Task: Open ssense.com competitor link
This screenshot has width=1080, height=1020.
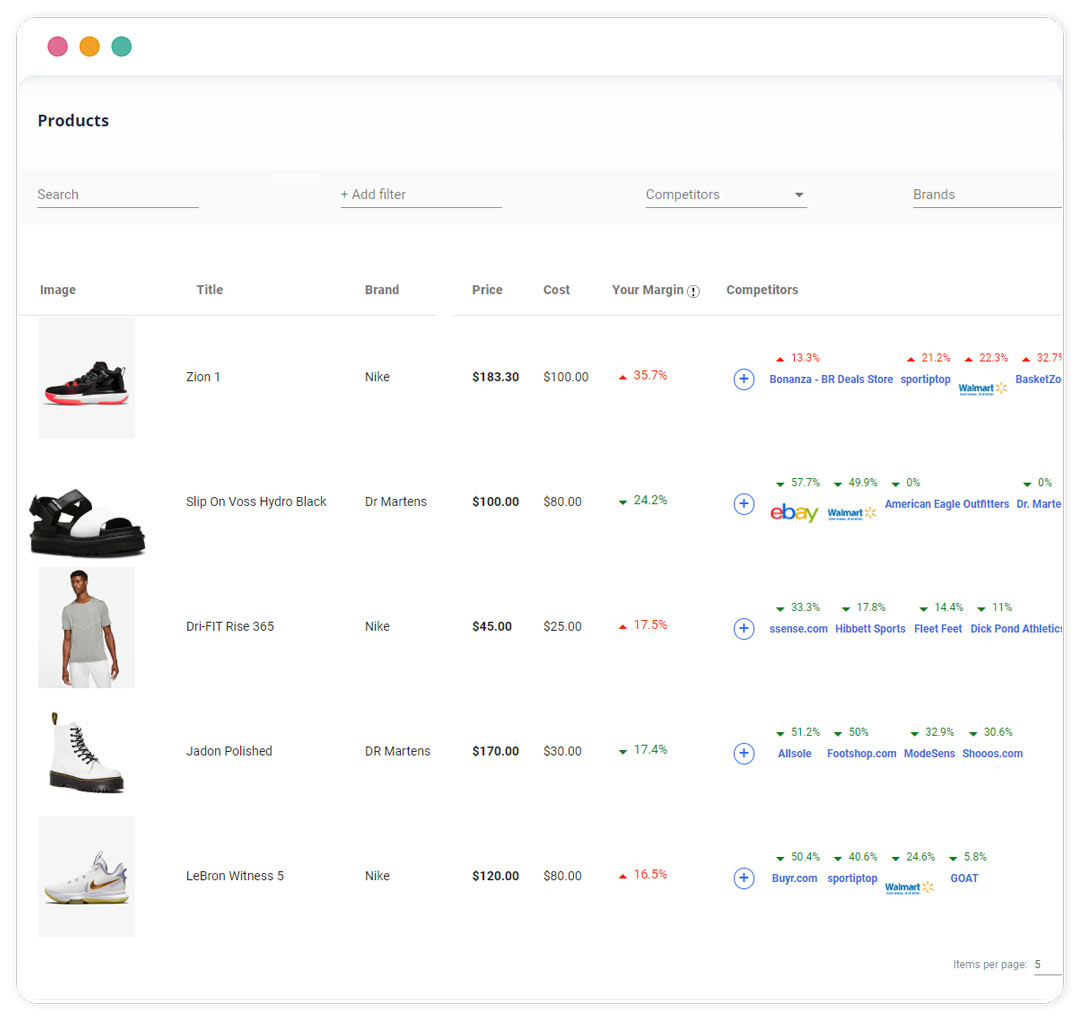Action: click(798, 629)
